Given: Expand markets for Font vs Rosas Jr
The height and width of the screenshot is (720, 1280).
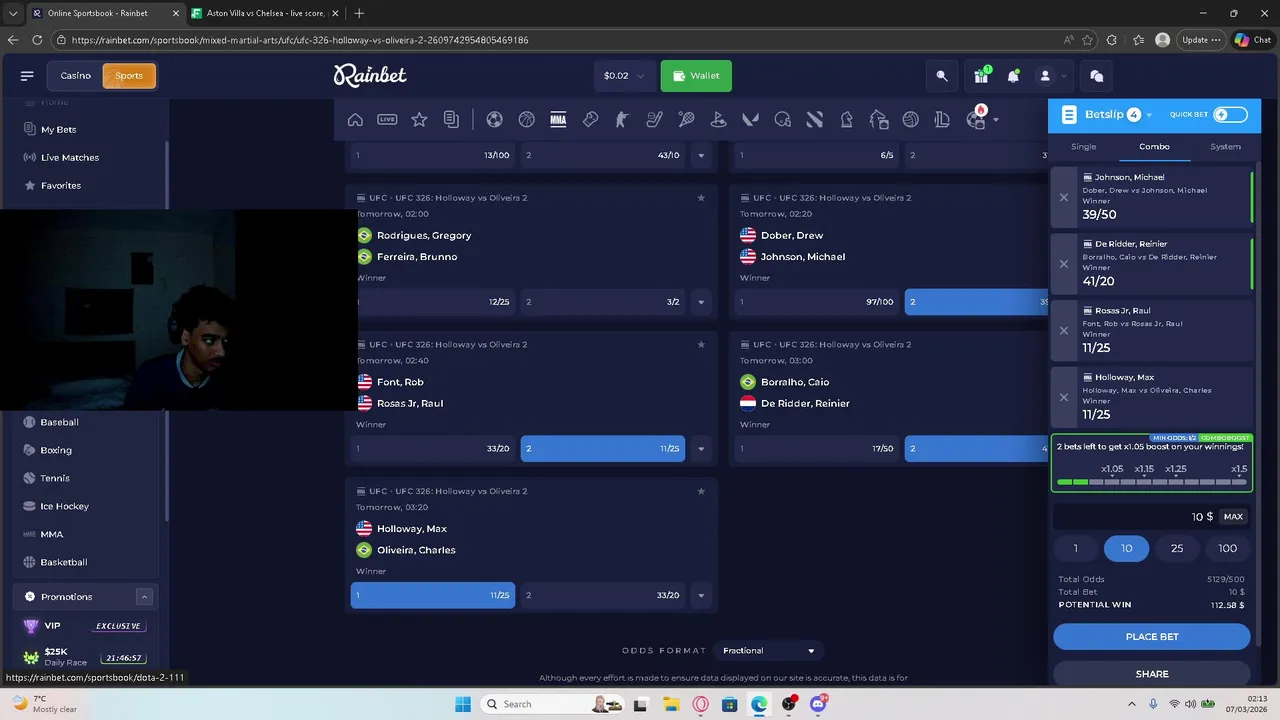Looking at the screenshot, I should tap(701, 449).
